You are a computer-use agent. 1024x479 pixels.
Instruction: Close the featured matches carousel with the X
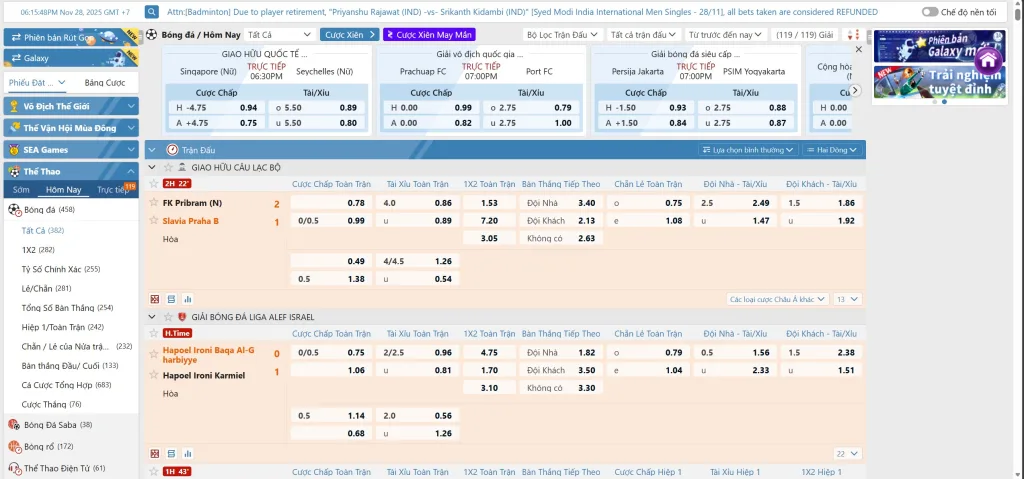tap(857, 48)
